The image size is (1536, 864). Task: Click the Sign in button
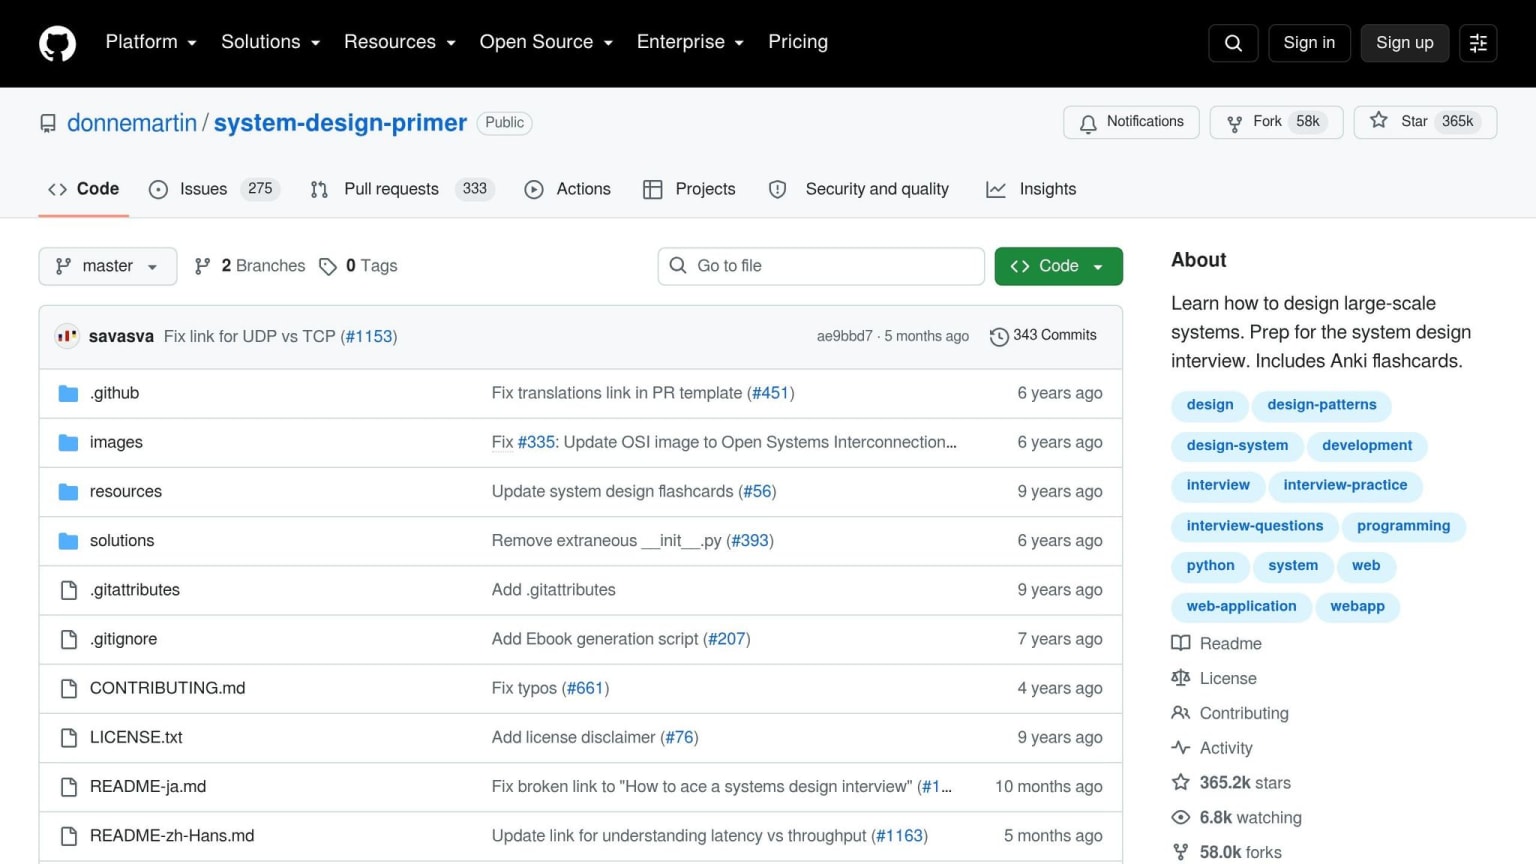click(x=1309, y=43)
